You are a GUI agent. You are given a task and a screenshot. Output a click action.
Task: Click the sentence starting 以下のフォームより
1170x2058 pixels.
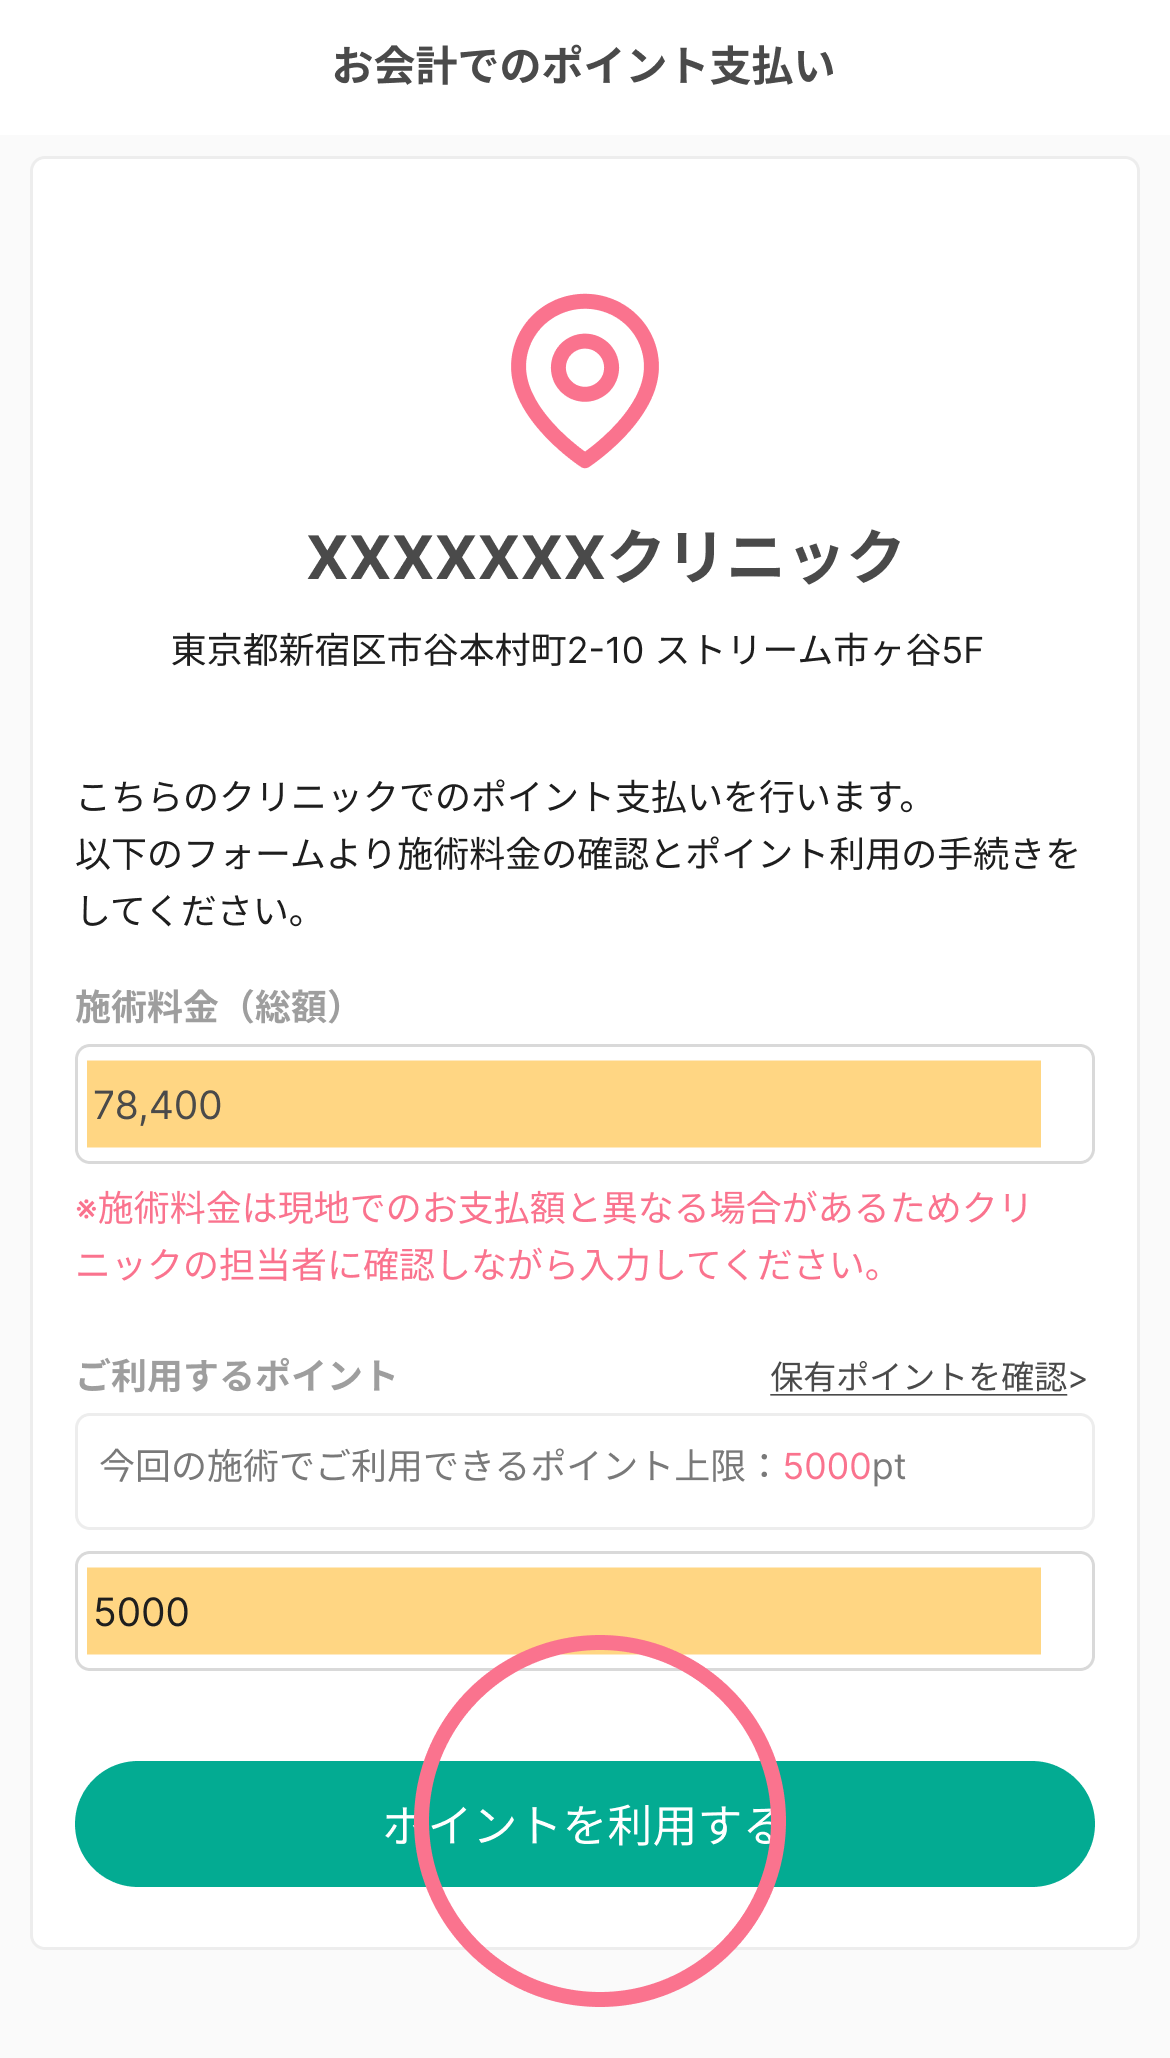tap(578, 854)
